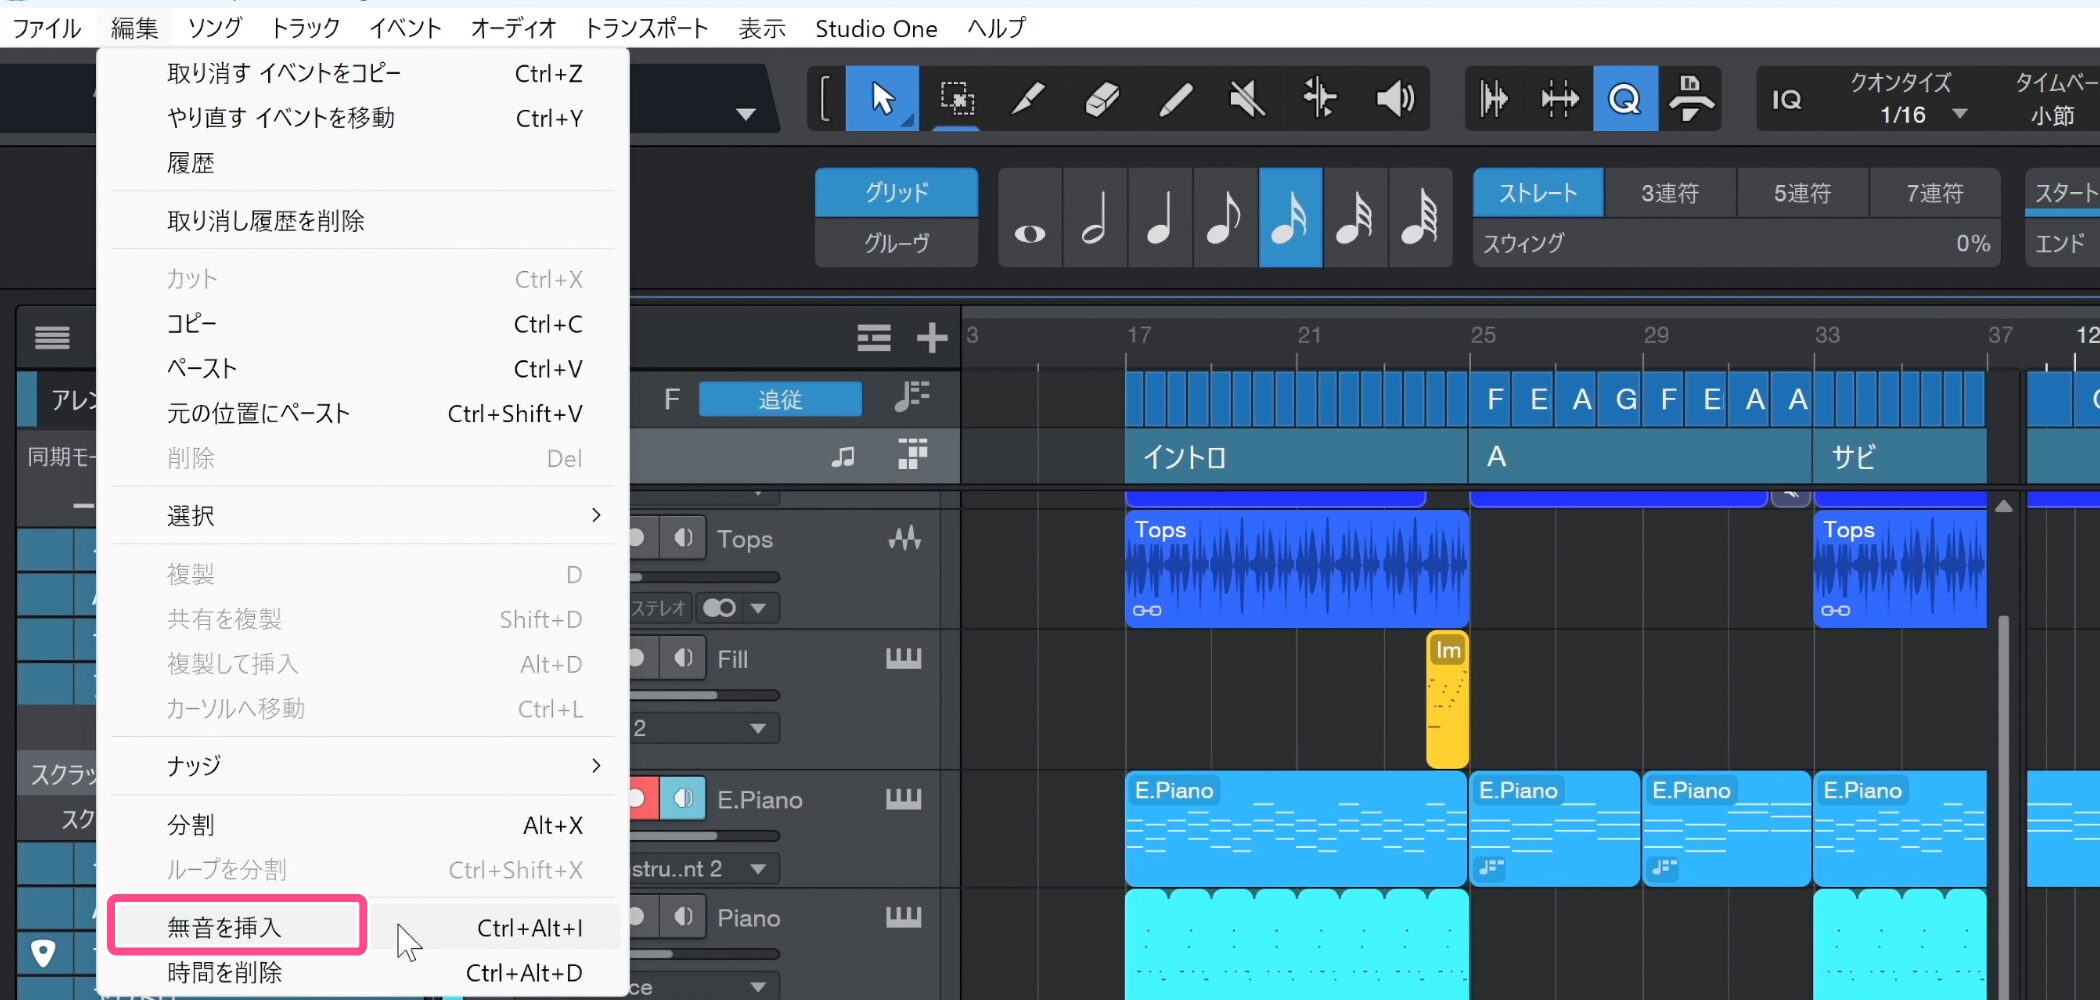This screenshot has width=2100, height=1000.
Task: Choose the Eraser tool
Action: click(1101, 99)
